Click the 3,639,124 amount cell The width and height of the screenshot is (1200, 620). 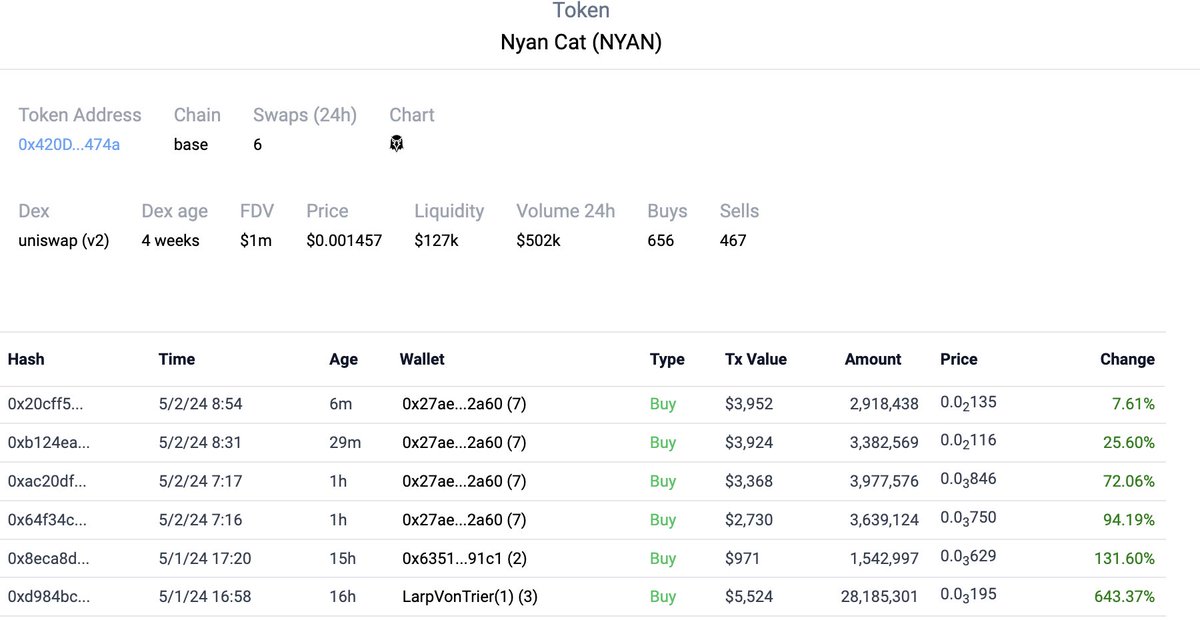tap(884, 520)
